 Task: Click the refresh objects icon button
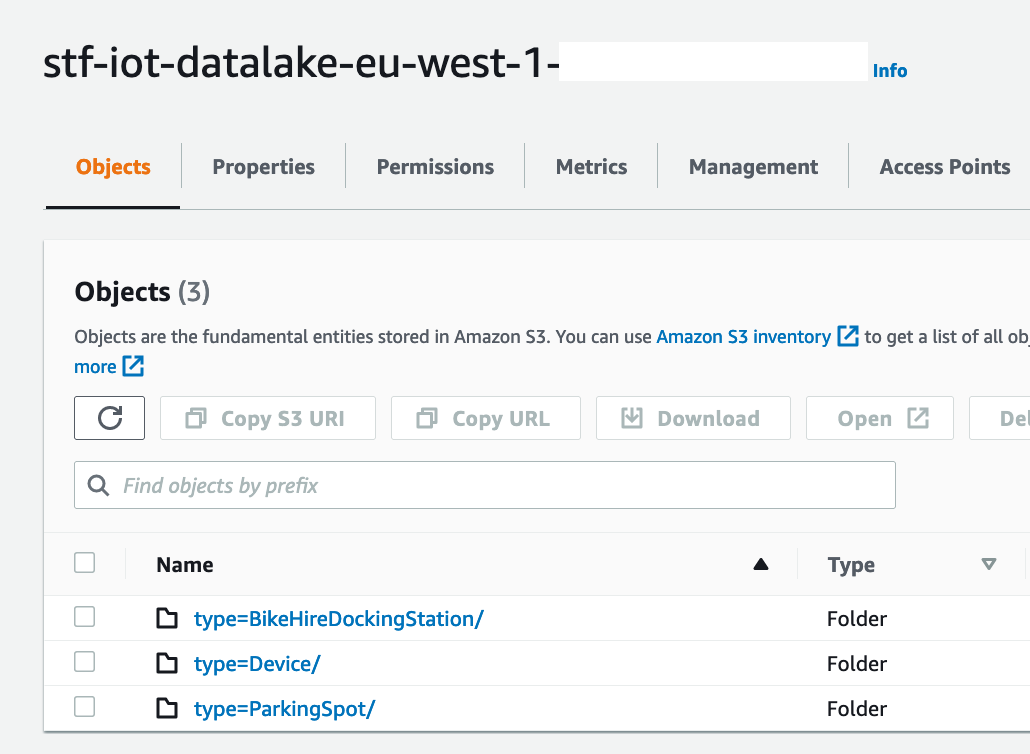tap(110, 418)
